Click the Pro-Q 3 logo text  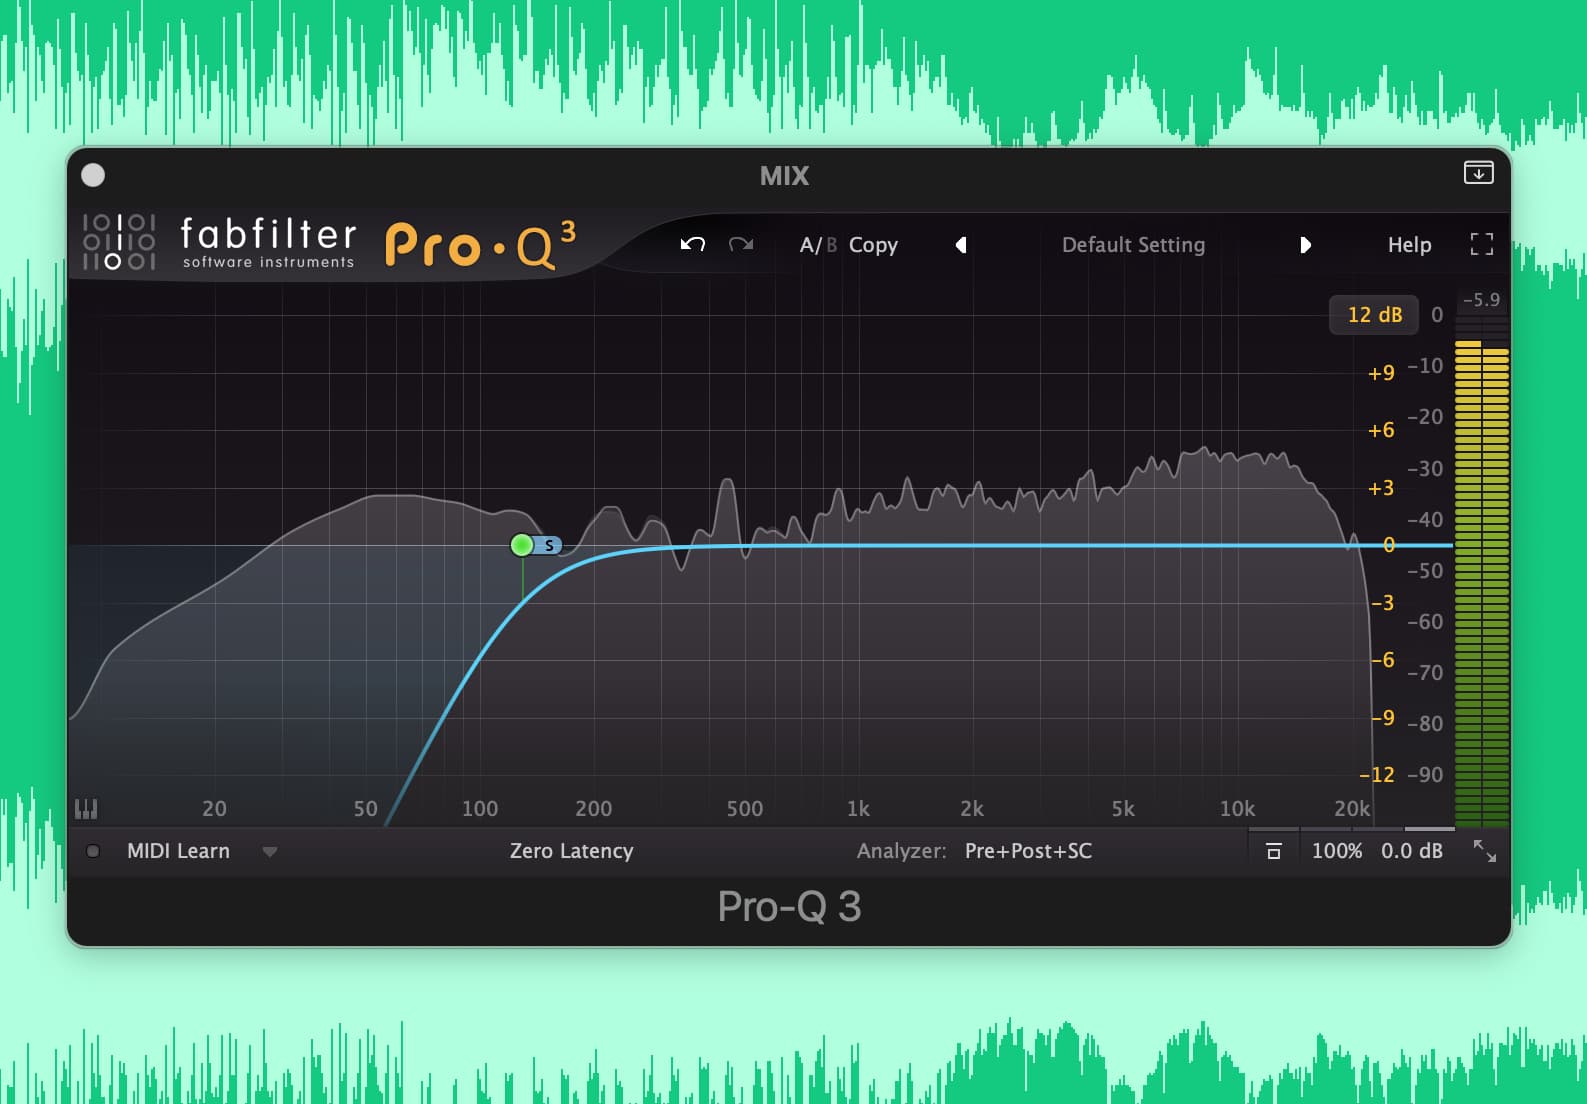(x=480, y=245)
